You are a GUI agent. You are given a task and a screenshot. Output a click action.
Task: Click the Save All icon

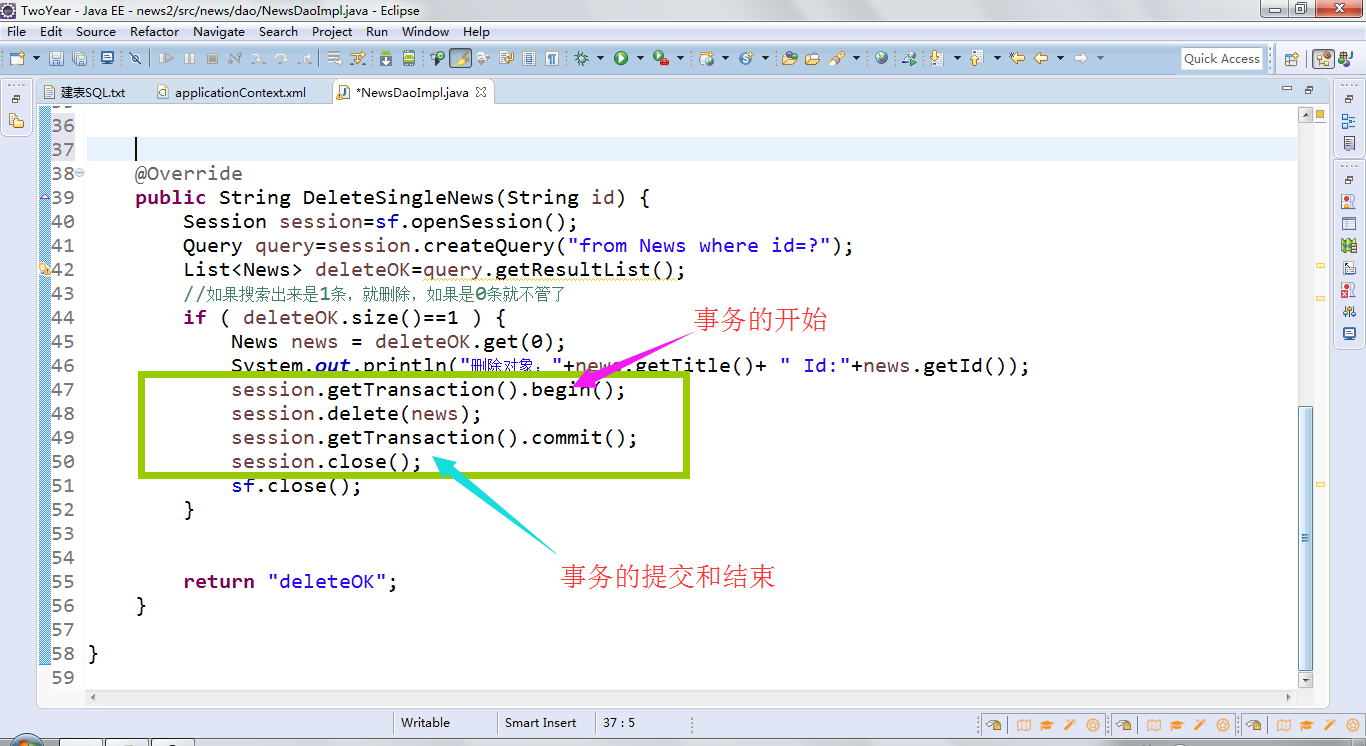click(x=79, y=58)
